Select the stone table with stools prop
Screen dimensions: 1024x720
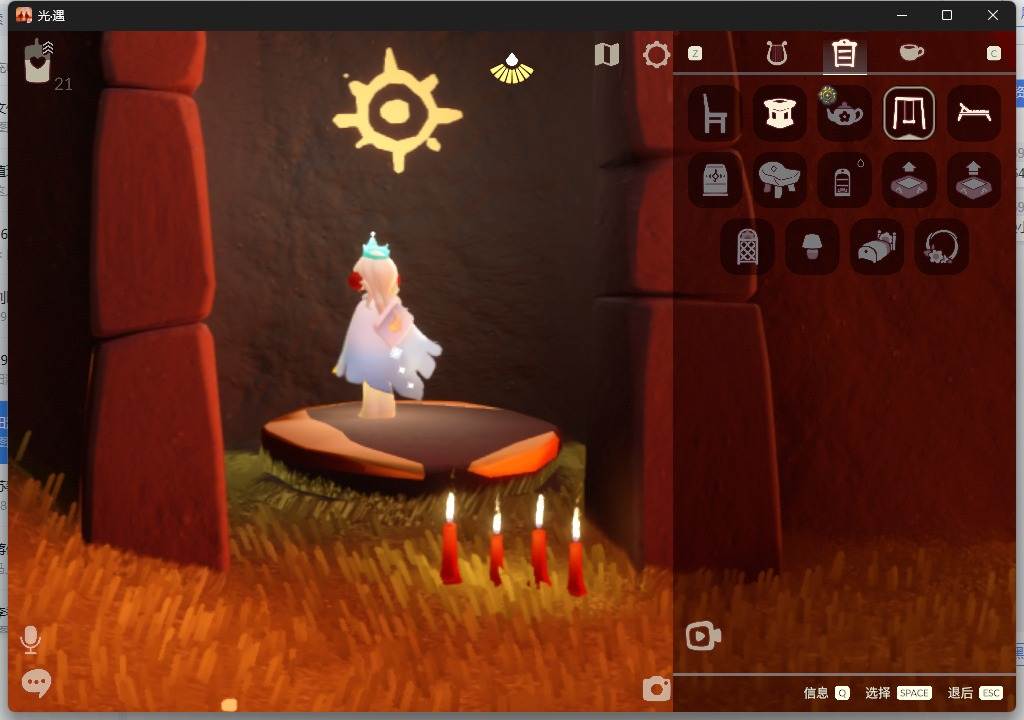point(779,180)
